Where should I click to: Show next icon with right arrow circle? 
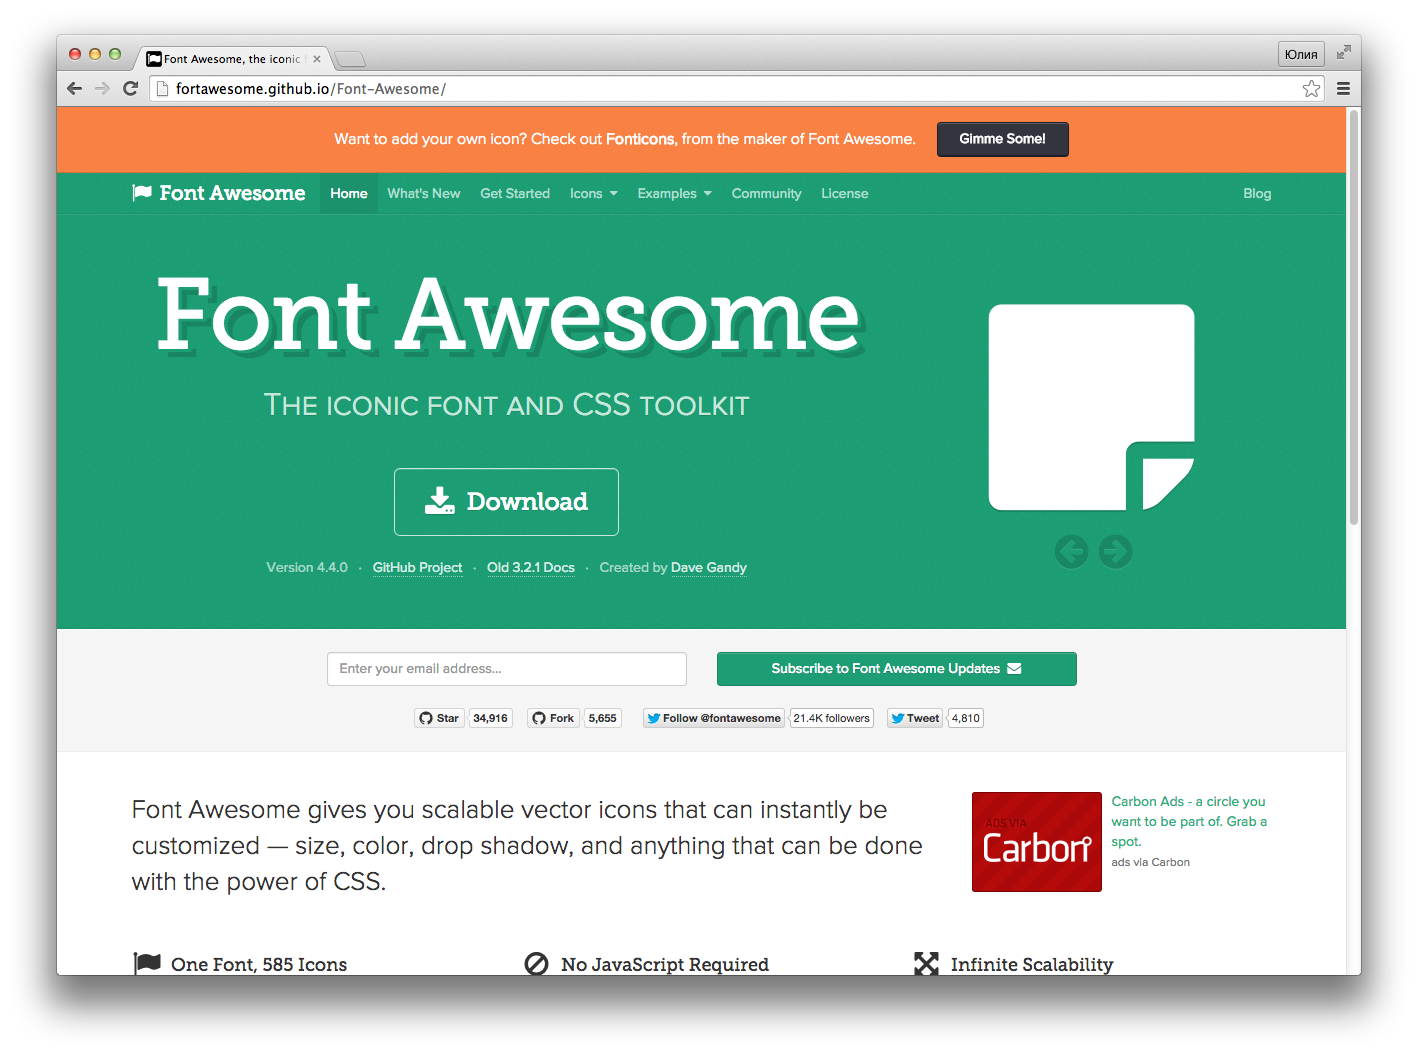click(1115, 551)
